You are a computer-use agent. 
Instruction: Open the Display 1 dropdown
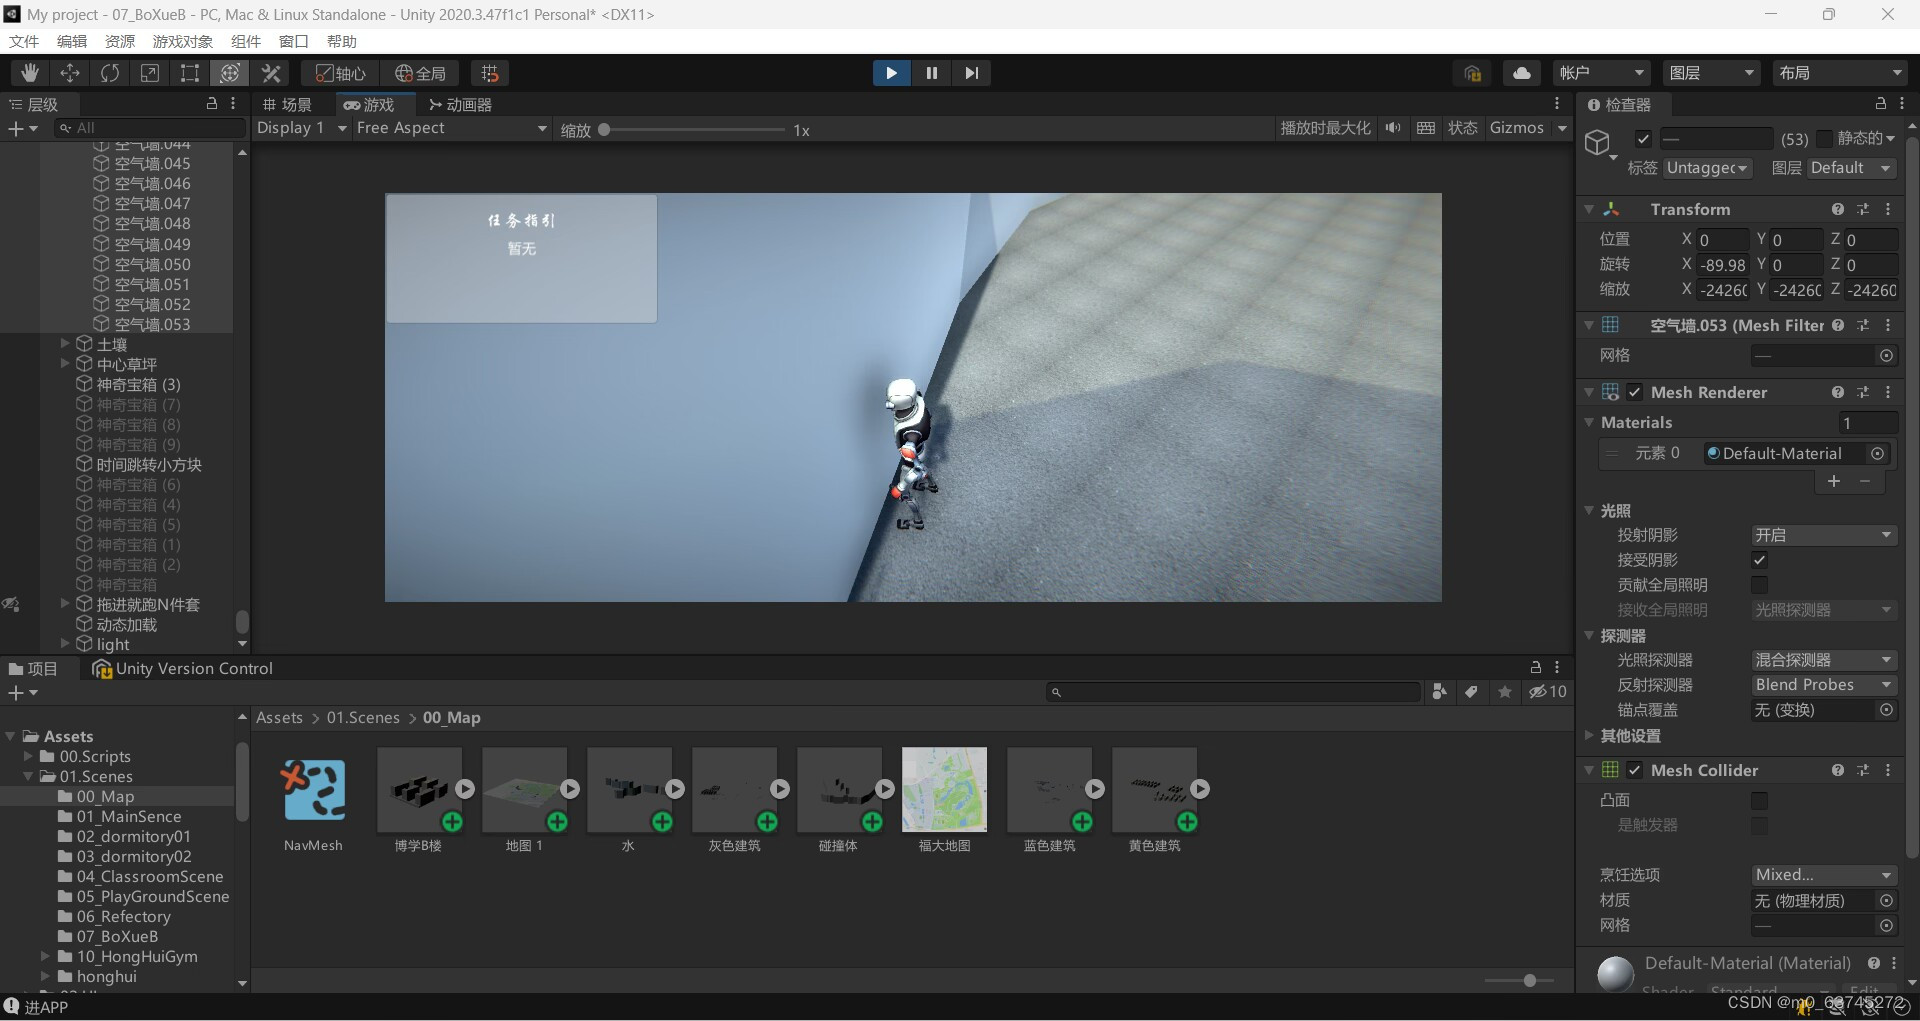pos(301,128)
